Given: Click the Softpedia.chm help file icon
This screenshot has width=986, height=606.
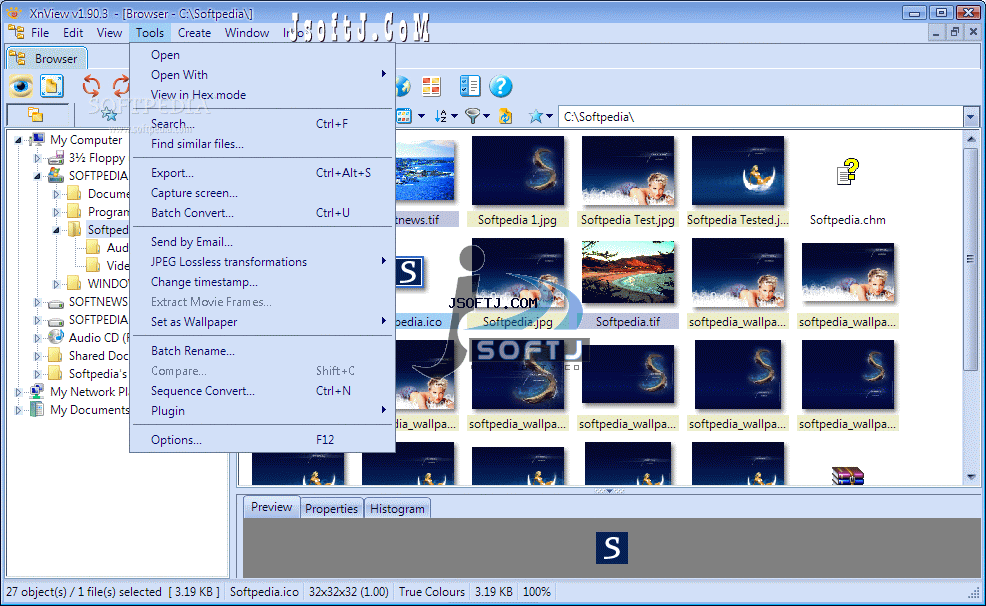Looking at the screenshot, I should (848, 172).
